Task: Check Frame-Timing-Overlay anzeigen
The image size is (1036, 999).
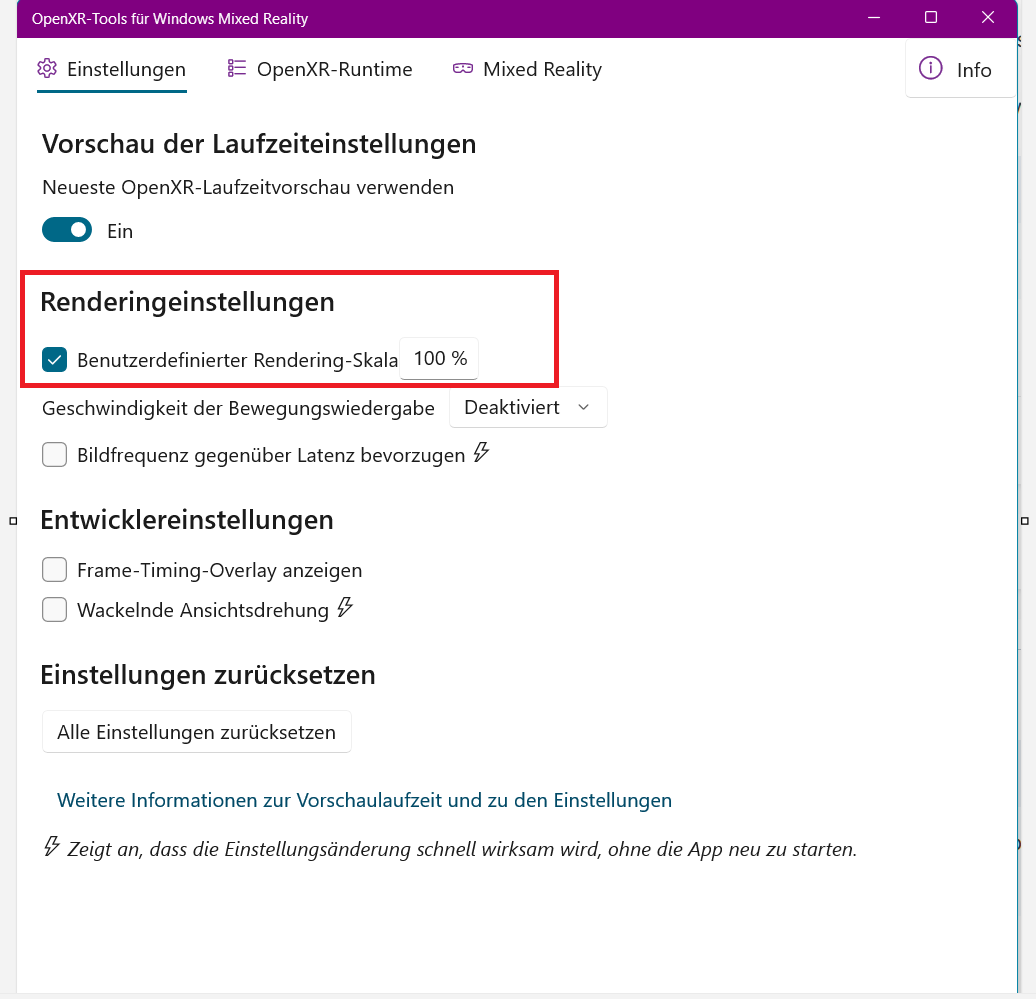Action: coord(54,570)
